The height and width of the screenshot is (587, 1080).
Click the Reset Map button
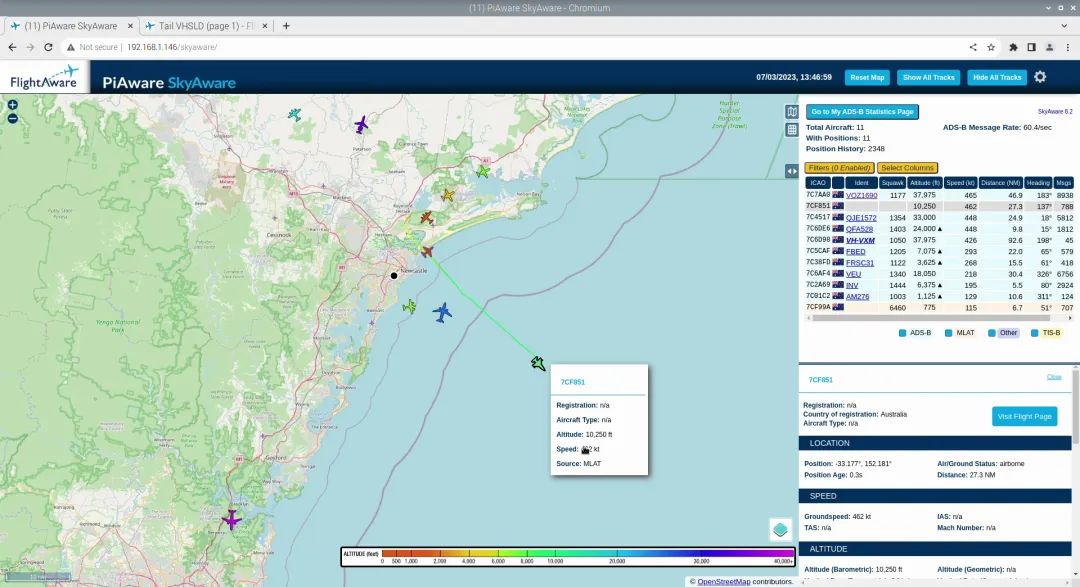tap(867, 77)
